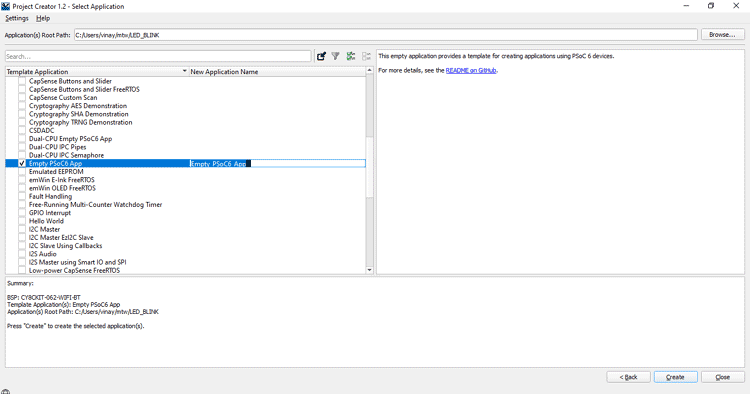The height and width of the screenshot is (394, 750).
Task: Select the Cryptography SHA Demonstration row
Action: tap(78, 114)
